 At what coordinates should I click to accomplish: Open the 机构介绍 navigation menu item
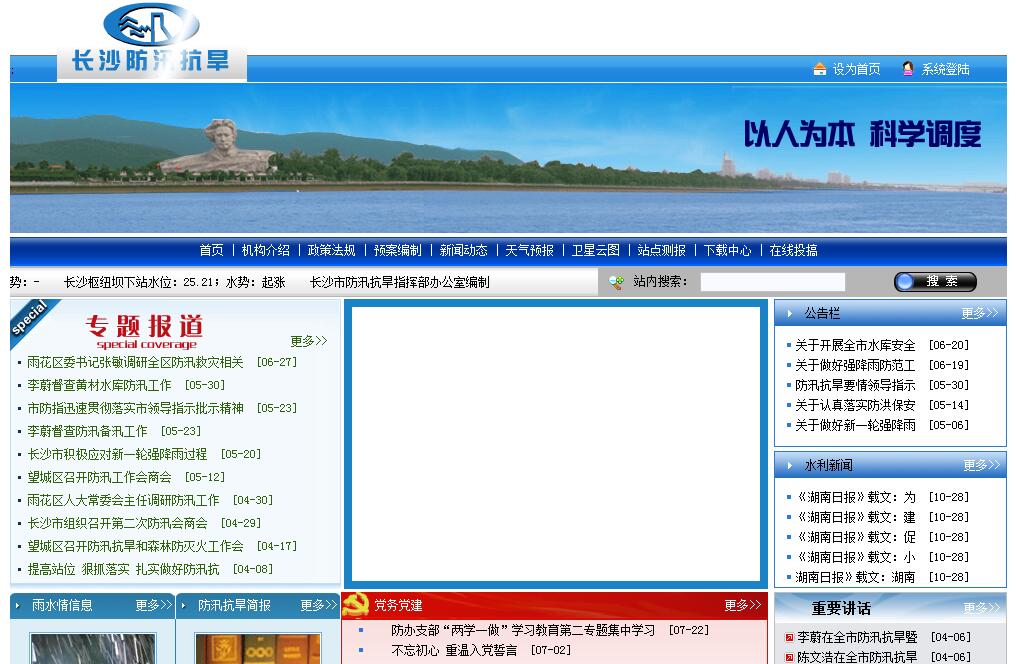[266, 250]
